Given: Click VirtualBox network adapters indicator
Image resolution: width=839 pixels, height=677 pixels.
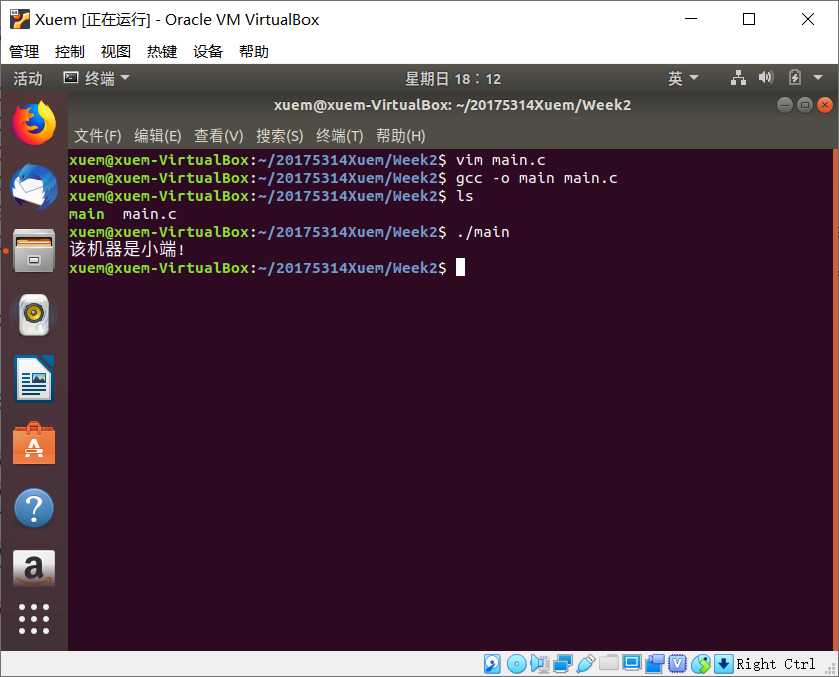Looking at the screenshot, I should tap(562, 664).
